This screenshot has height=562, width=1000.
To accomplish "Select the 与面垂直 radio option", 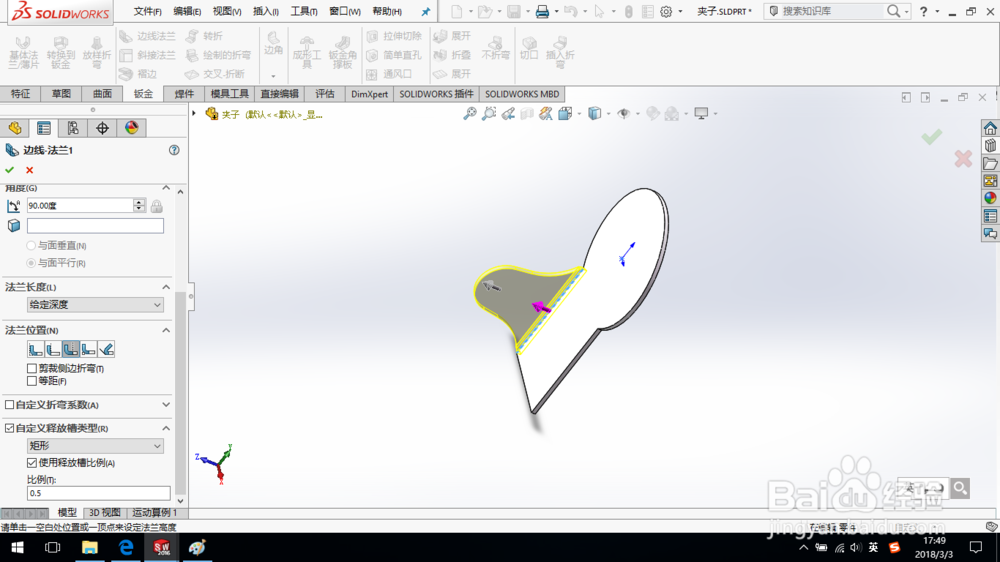I will [x=31, y=246].
